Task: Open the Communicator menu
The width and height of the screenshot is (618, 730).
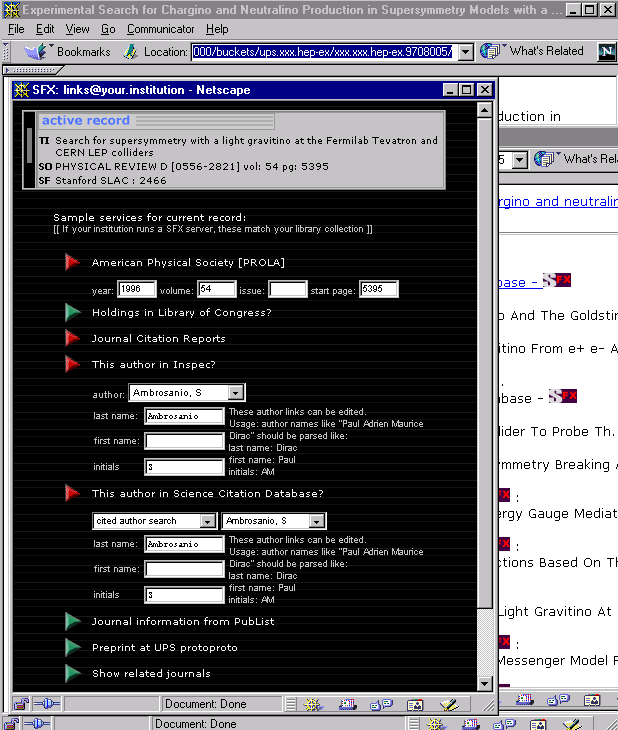Action: tap(161, 29)
